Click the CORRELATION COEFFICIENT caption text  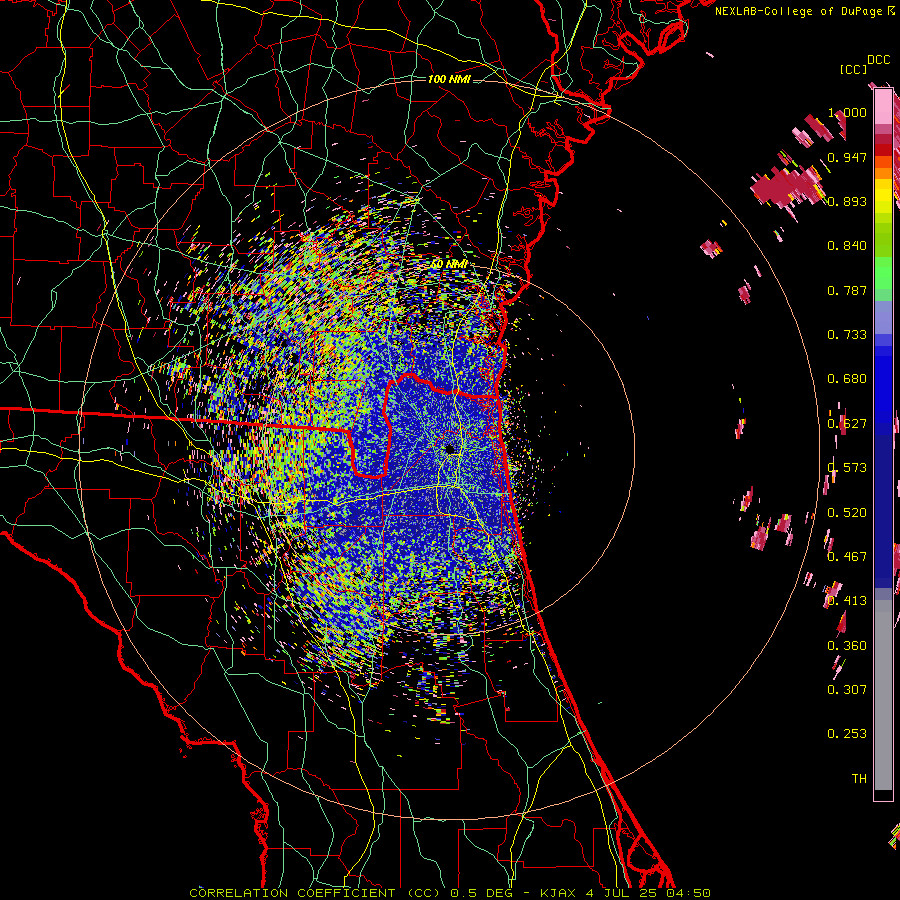click(292, 893)
